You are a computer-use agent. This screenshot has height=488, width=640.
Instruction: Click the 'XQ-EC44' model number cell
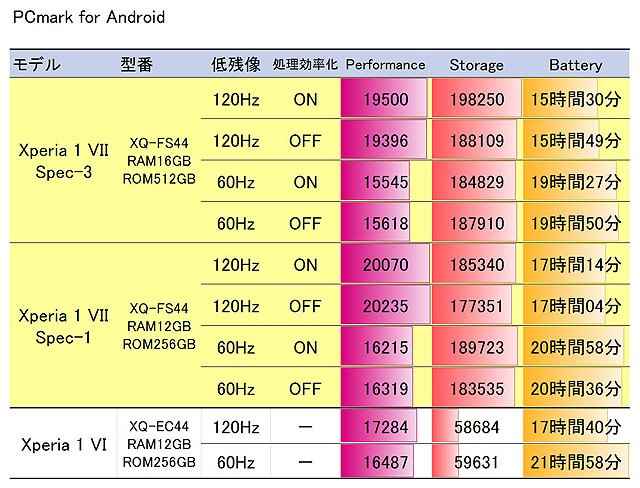pos(159,426)
